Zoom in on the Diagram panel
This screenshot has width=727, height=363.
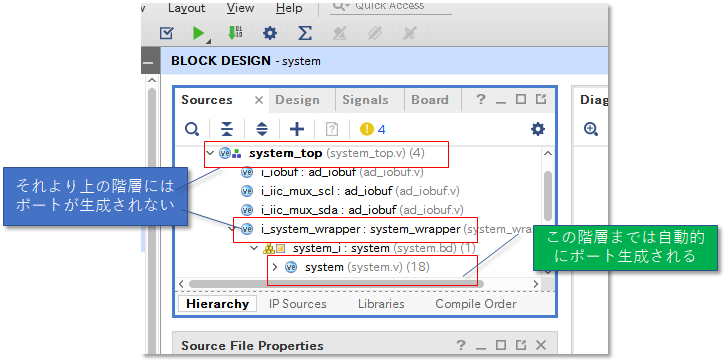pos(591,129)
